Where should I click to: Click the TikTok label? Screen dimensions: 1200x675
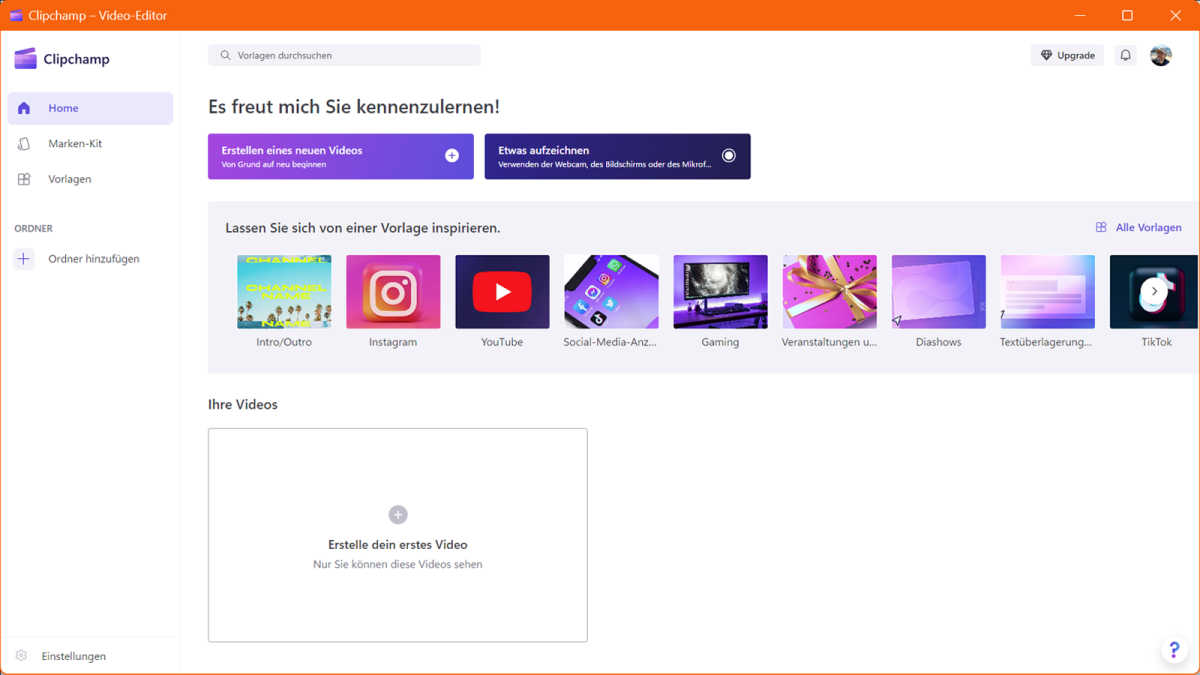(x=1156, y=342)
